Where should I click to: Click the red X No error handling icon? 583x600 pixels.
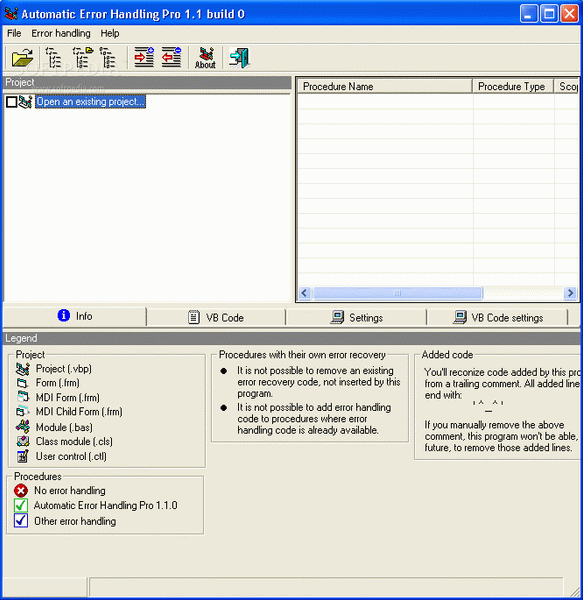coord(21,491)
